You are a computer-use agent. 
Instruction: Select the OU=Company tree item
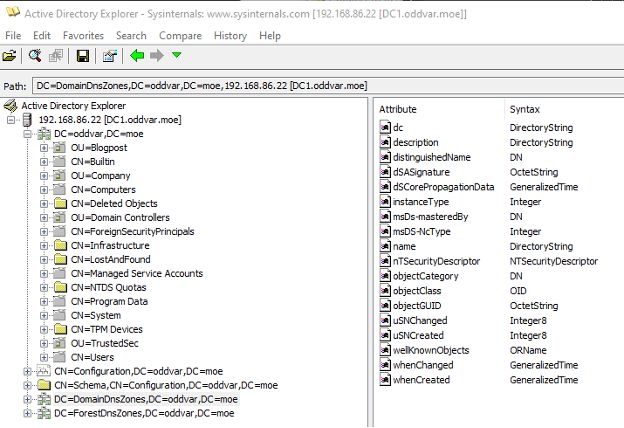point(100,176)
